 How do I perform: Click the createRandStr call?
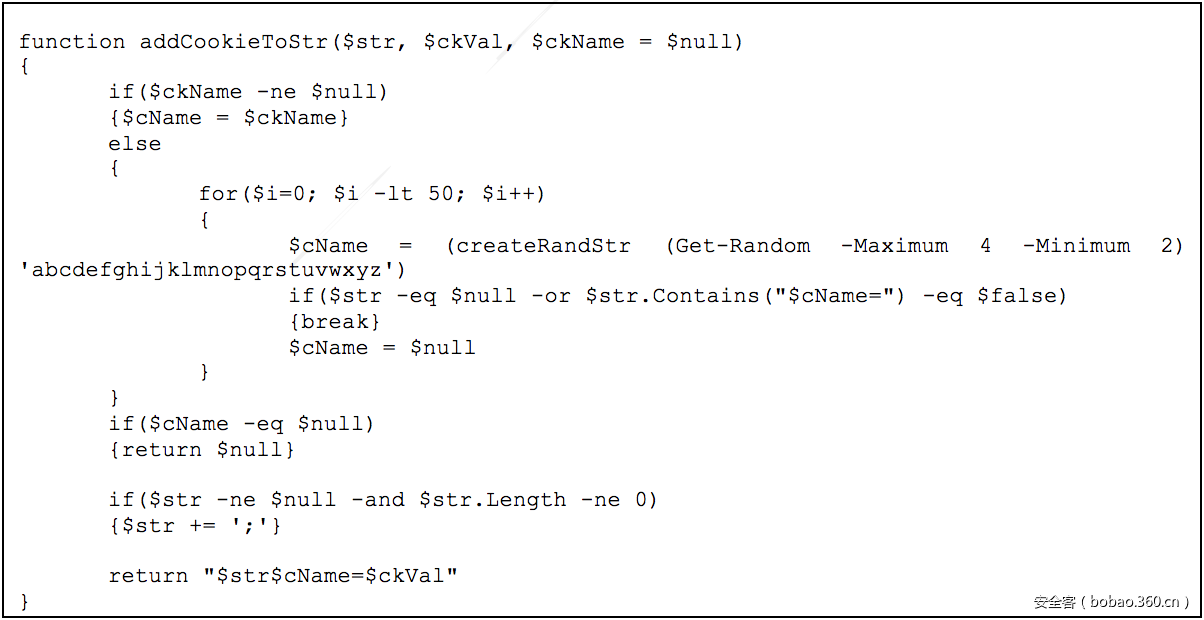pyautogui.click(x=544, y=246)
